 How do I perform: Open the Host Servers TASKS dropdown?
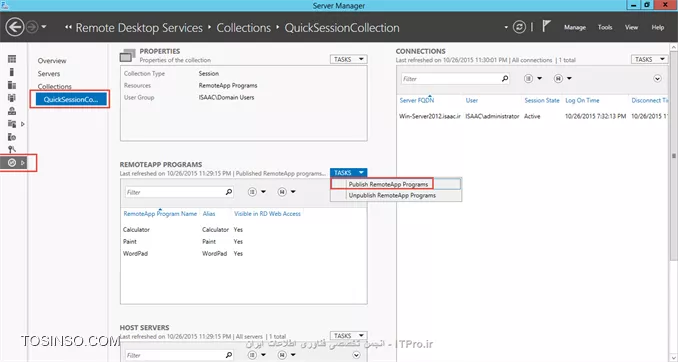349,336
